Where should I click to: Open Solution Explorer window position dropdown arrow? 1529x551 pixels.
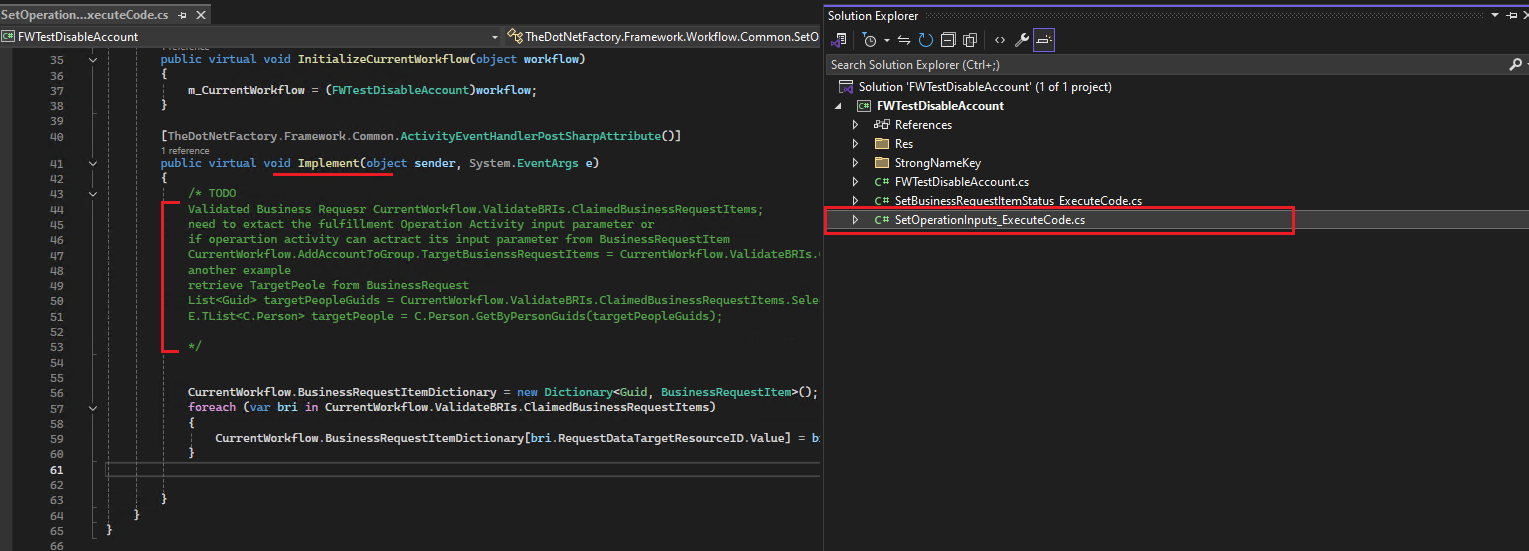[1495, 16]
